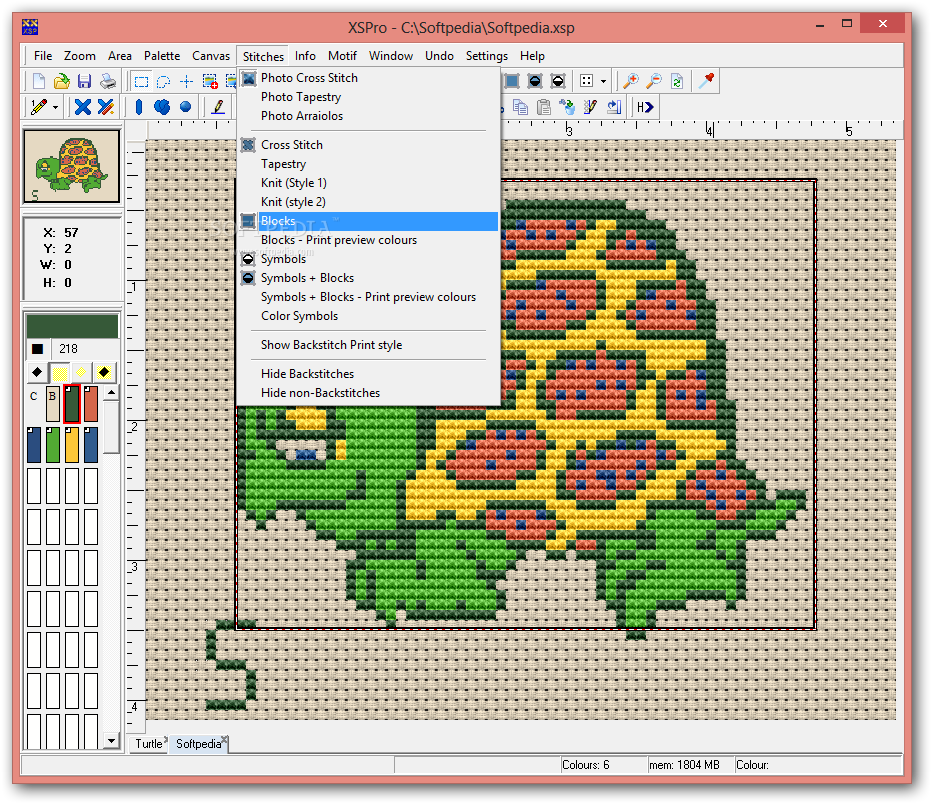This screenshot has width=932, height=804.
Task: Select beige B background swatch
Action: [x=53, y=404]
